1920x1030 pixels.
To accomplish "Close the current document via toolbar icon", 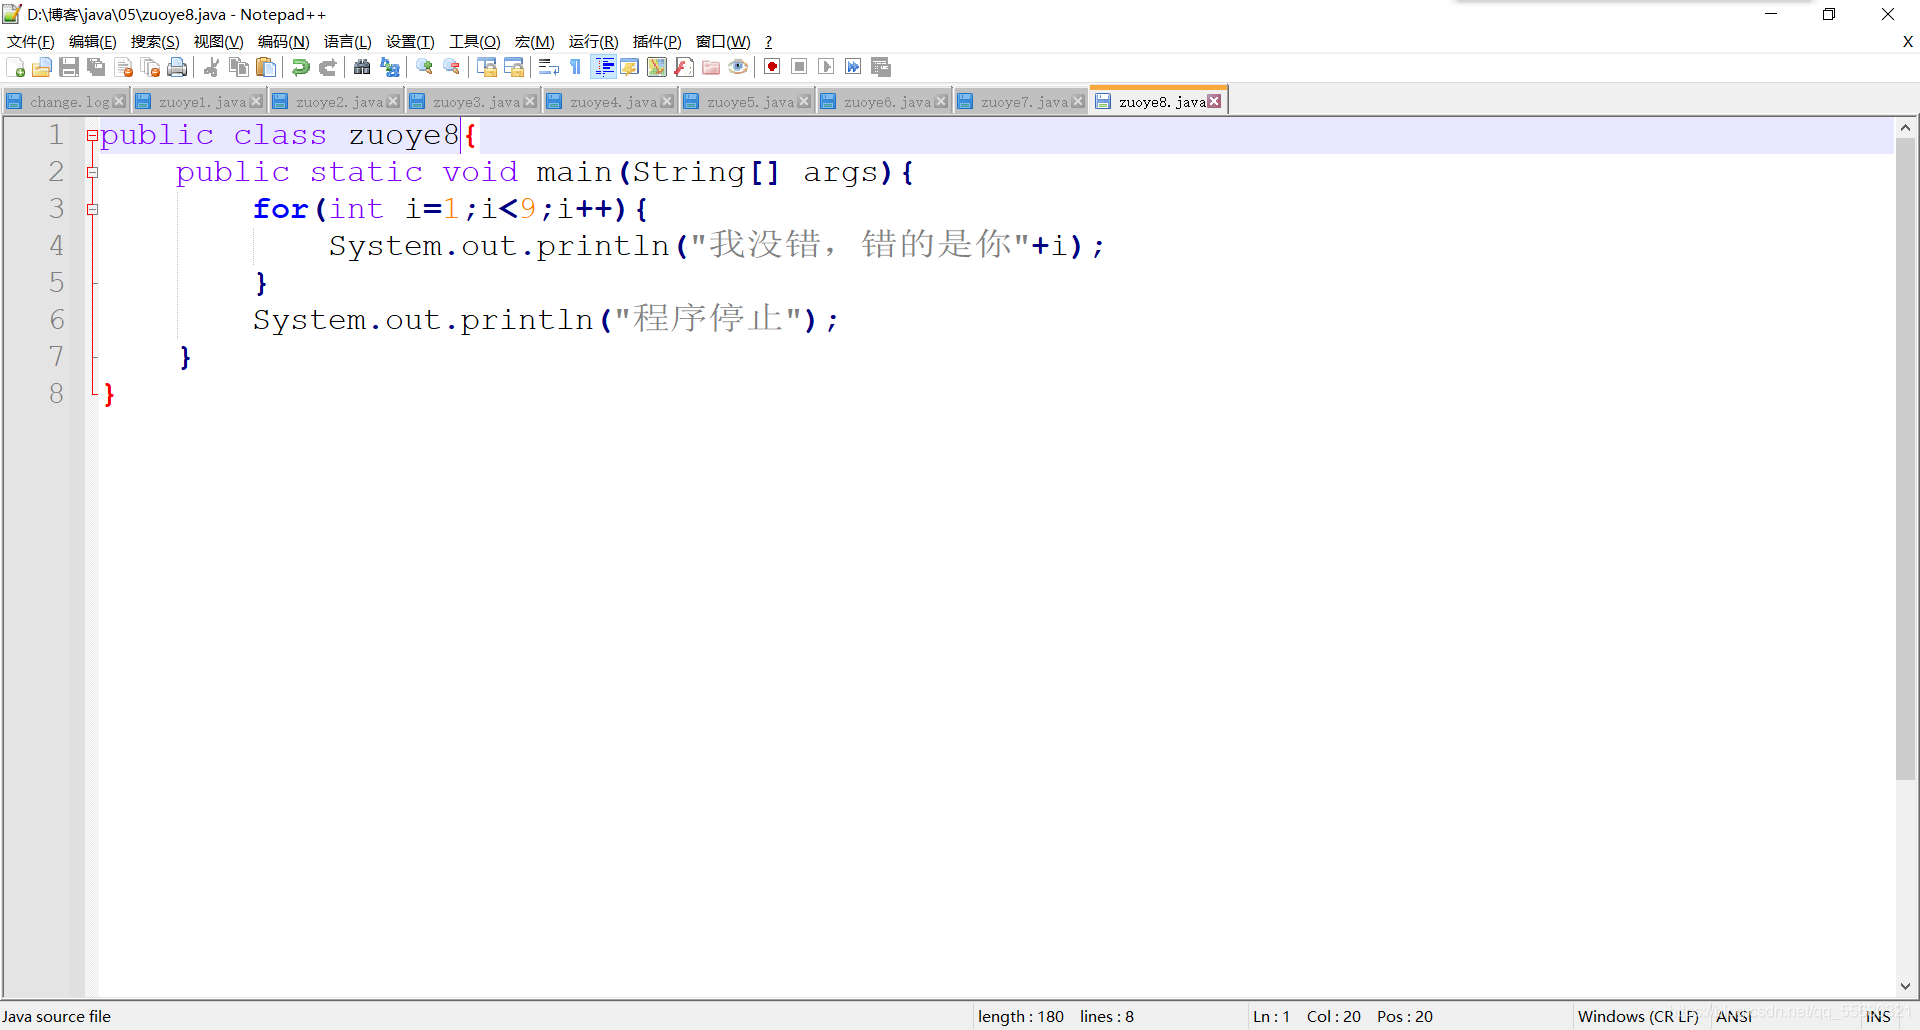I will coord(124,67).
